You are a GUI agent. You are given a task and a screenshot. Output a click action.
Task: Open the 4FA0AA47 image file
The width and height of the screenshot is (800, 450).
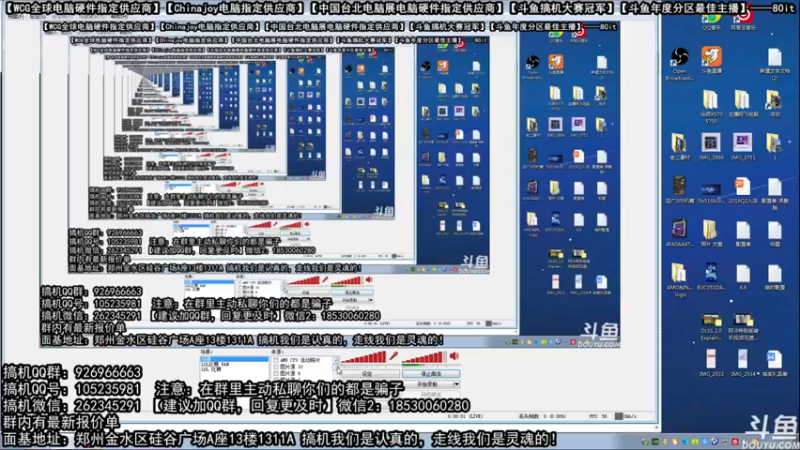point(679,233)
